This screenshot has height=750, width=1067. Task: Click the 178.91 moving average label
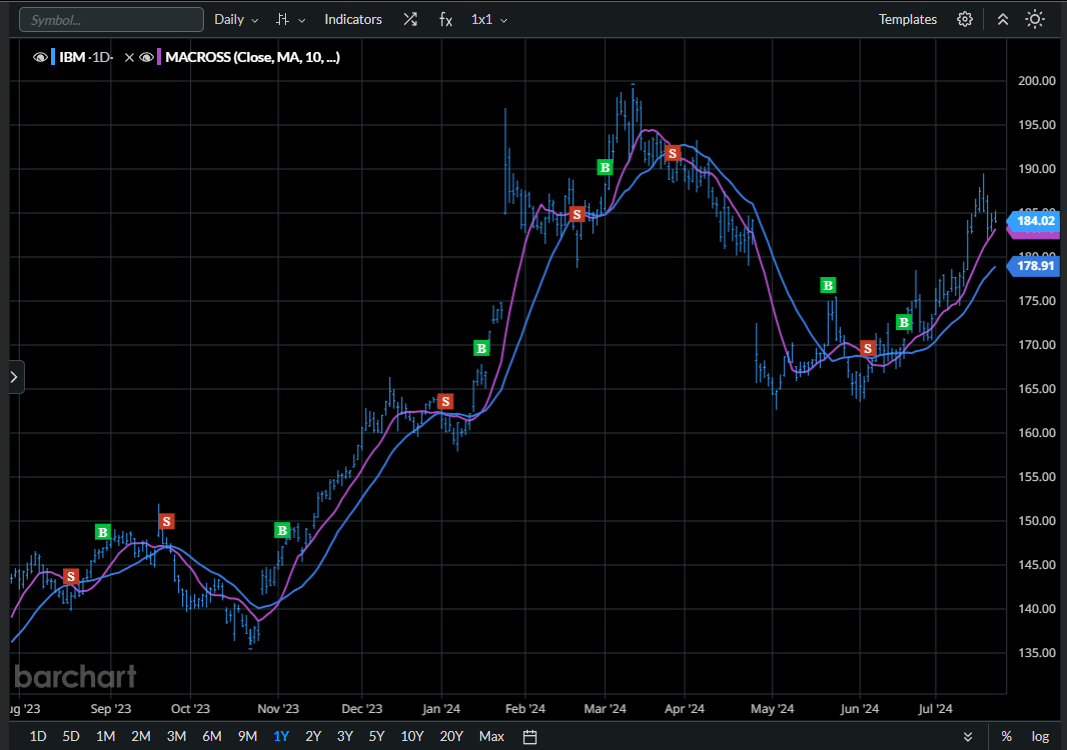(x=1034, y=266)
